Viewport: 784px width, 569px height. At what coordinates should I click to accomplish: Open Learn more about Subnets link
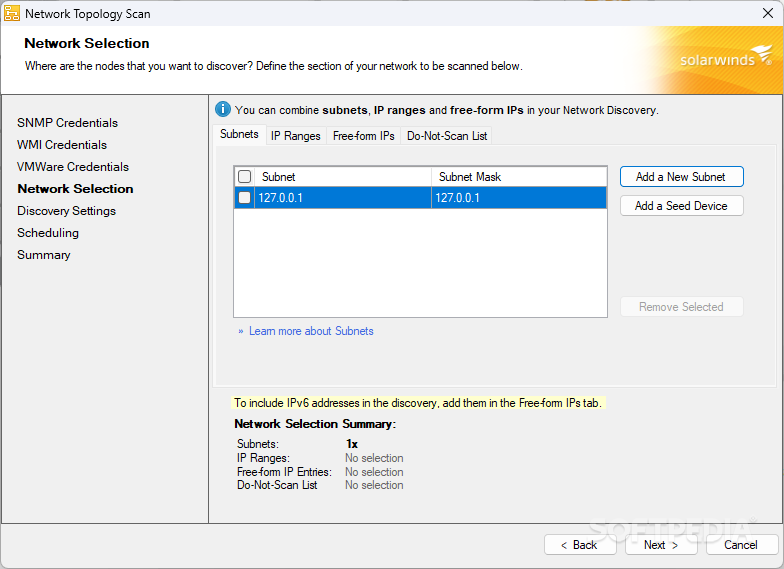[311, 331]
